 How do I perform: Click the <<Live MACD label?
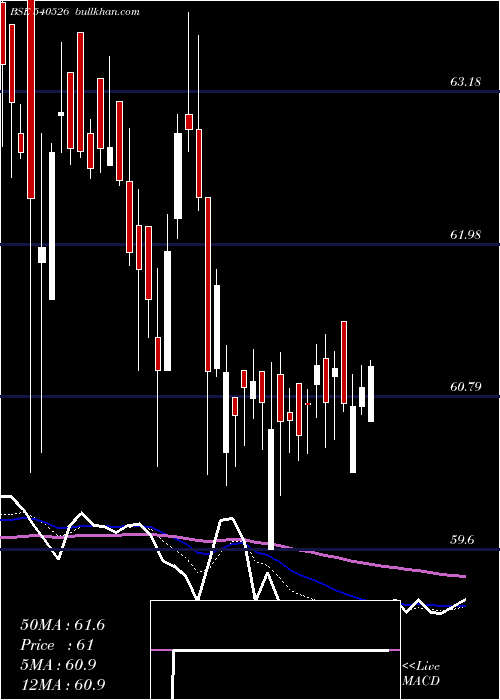421,673
